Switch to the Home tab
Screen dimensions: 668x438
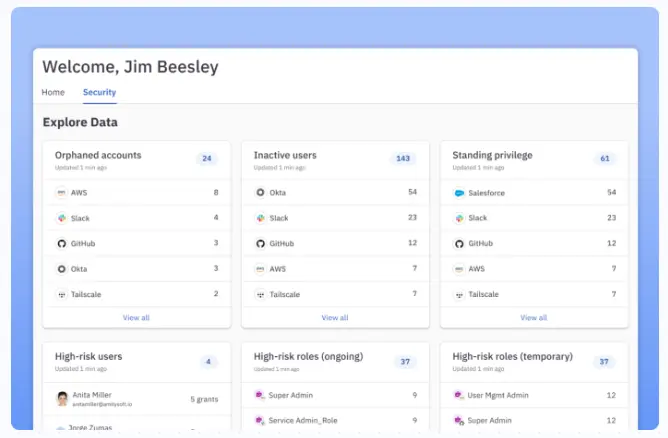coord(53,92)
